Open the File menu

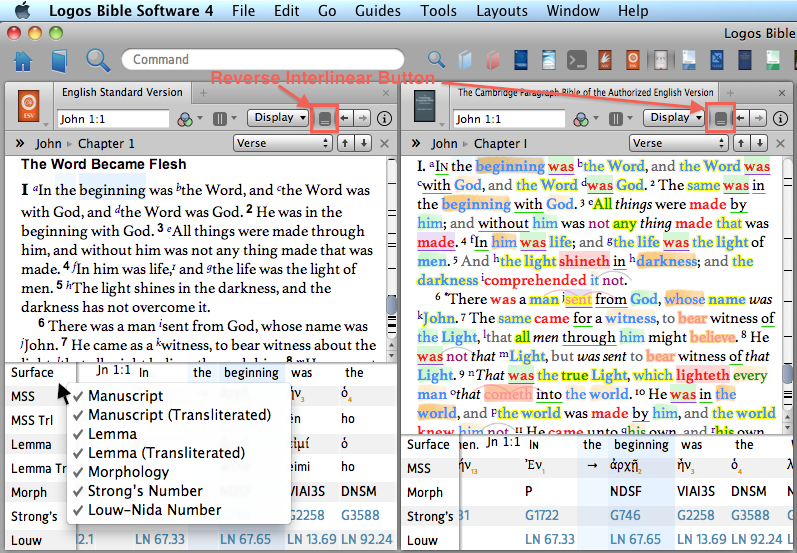pos(243,11)
